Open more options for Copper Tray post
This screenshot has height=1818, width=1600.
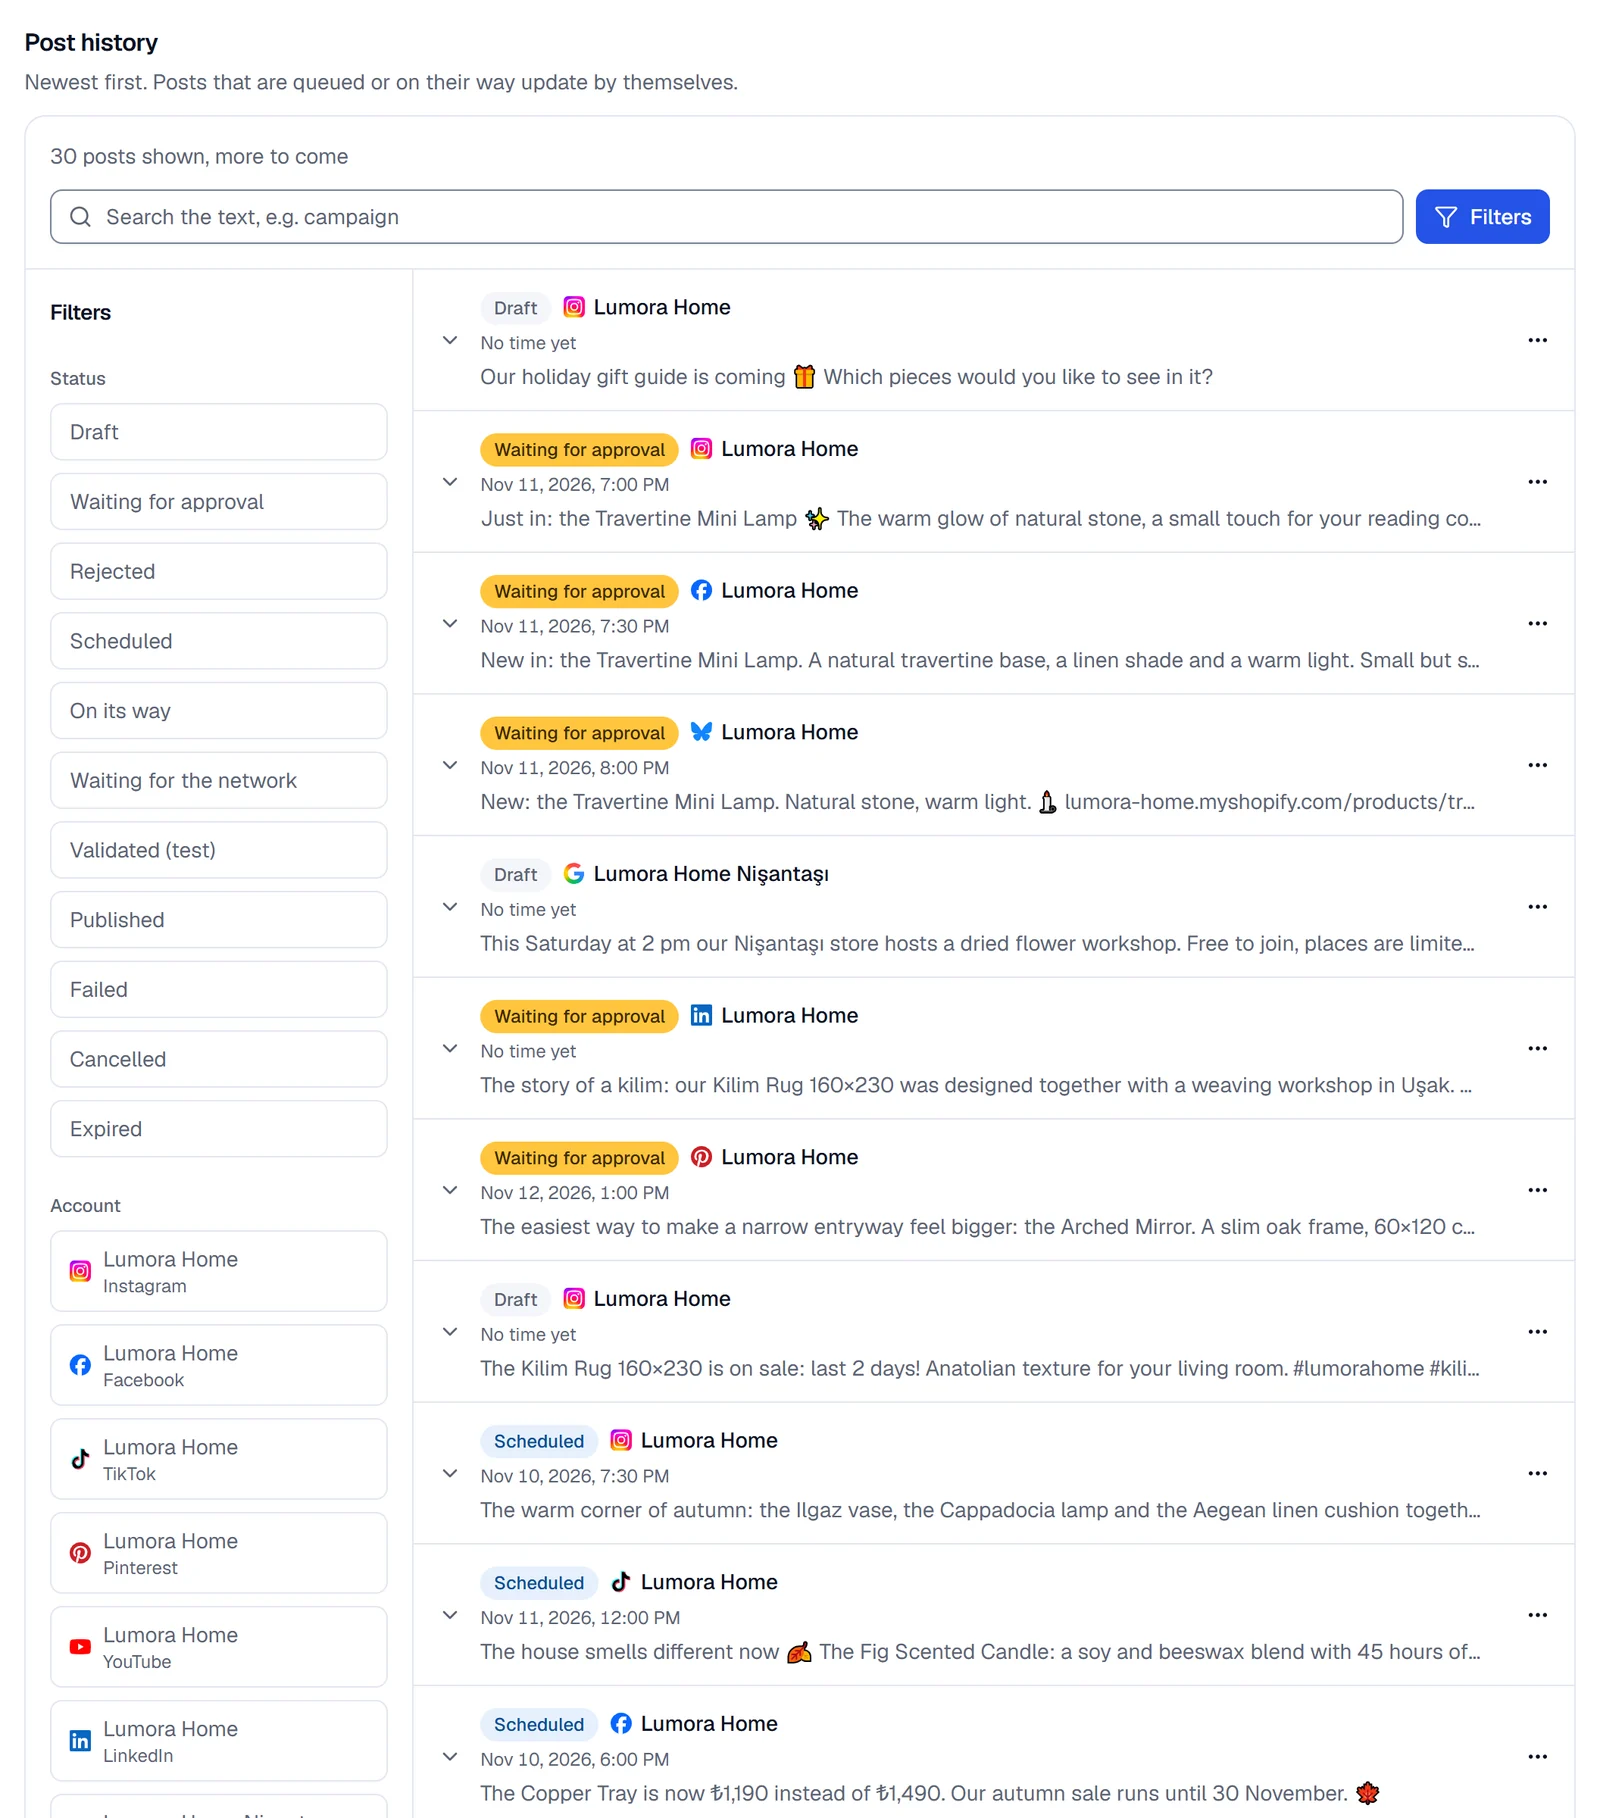coord(1537,1757)
